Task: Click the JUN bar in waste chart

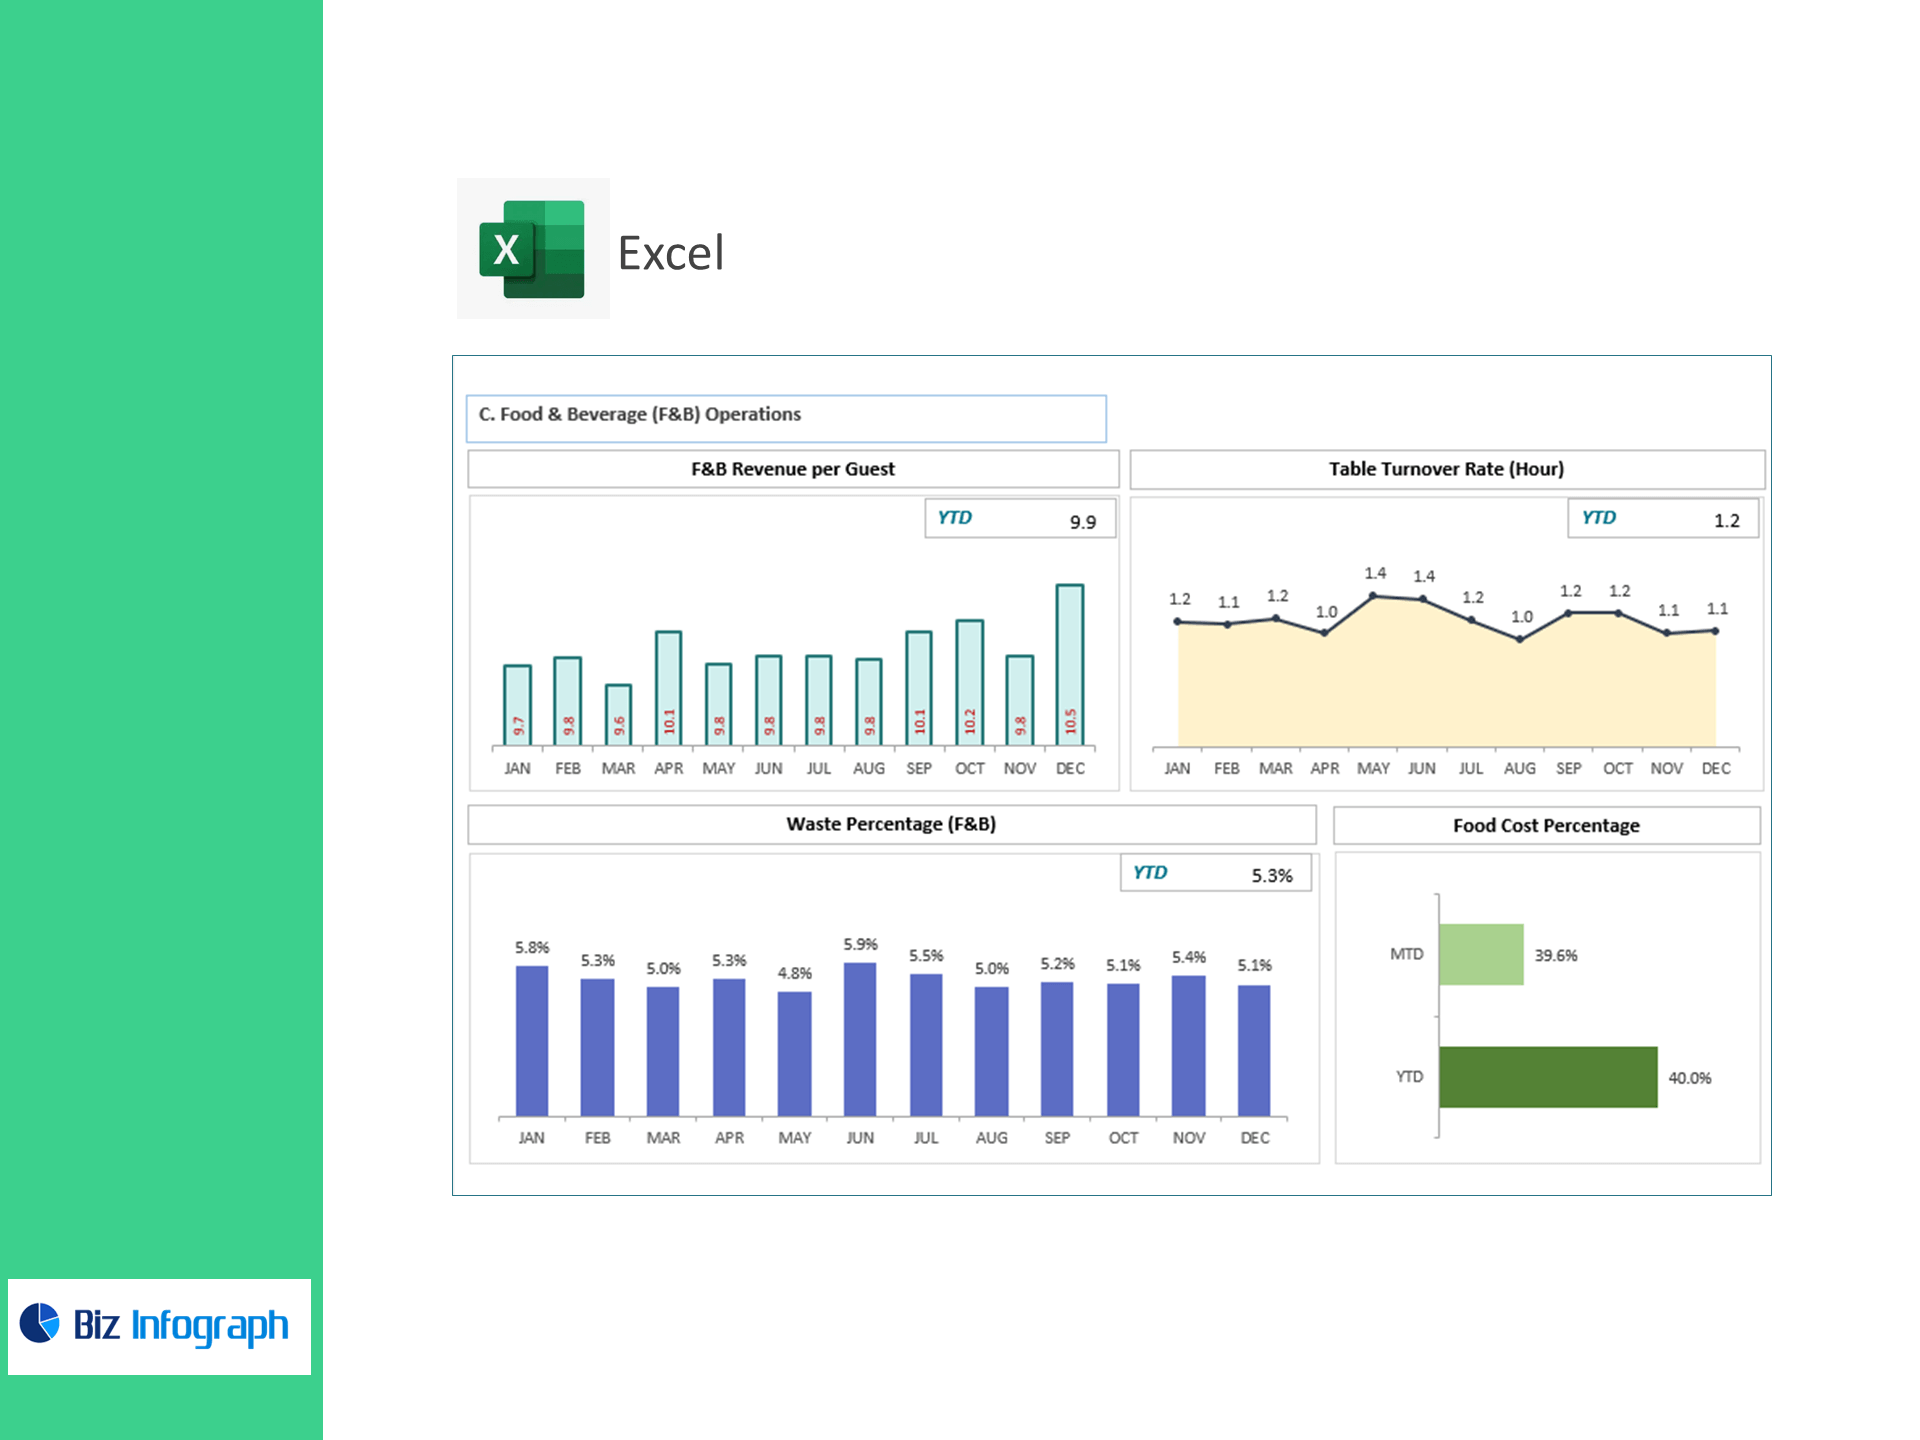Action: (x=860, y=1040)
